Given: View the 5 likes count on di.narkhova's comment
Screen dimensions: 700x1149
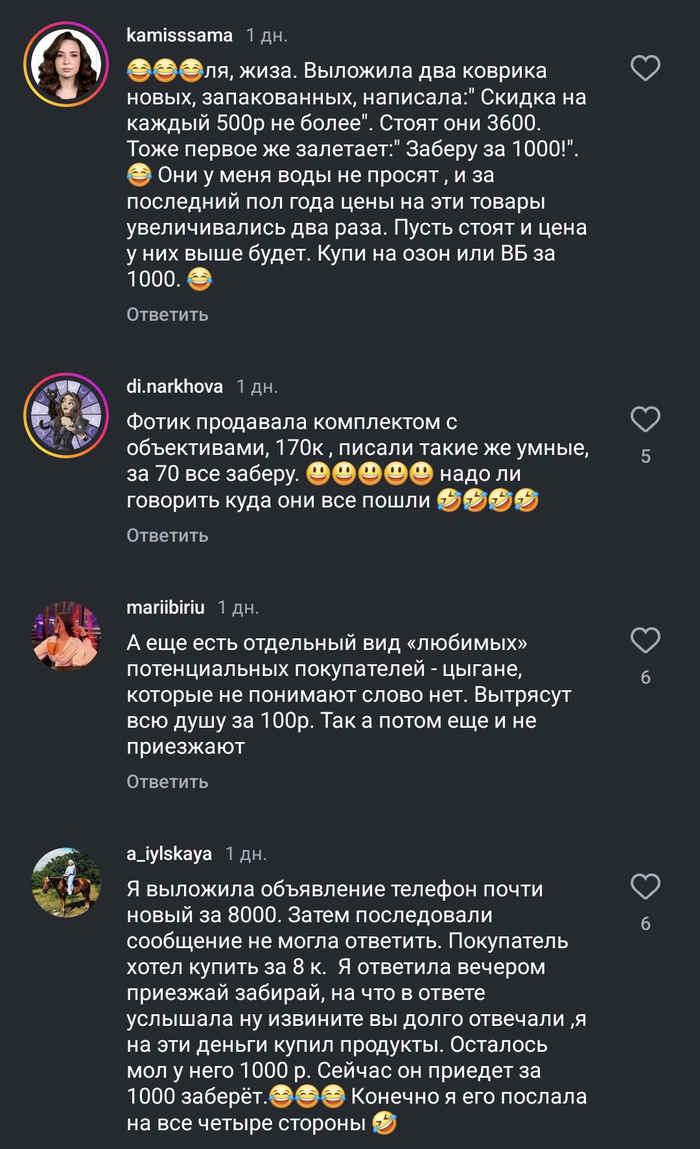Looking at the screenshot, I should tap(646, 456).
